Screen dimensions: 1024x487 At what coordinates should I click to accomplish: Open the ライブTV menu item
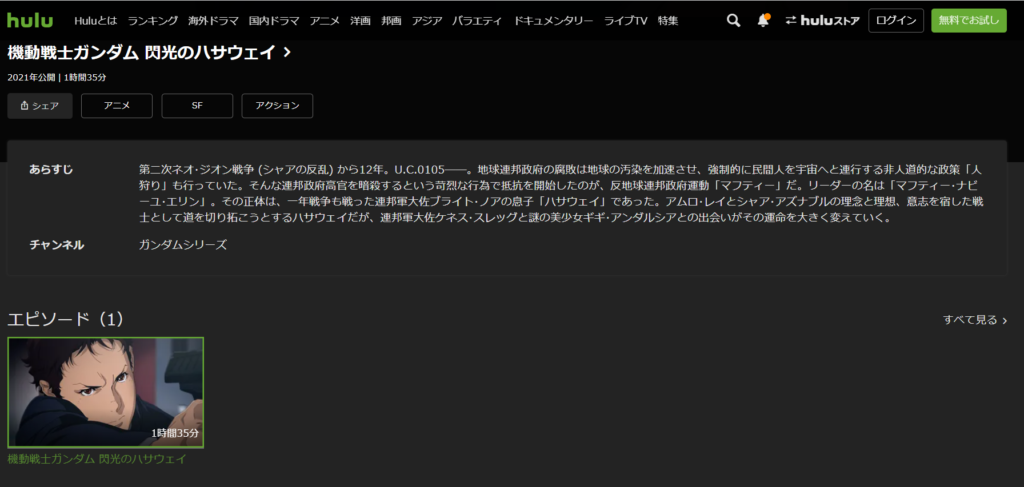point(626,21)
